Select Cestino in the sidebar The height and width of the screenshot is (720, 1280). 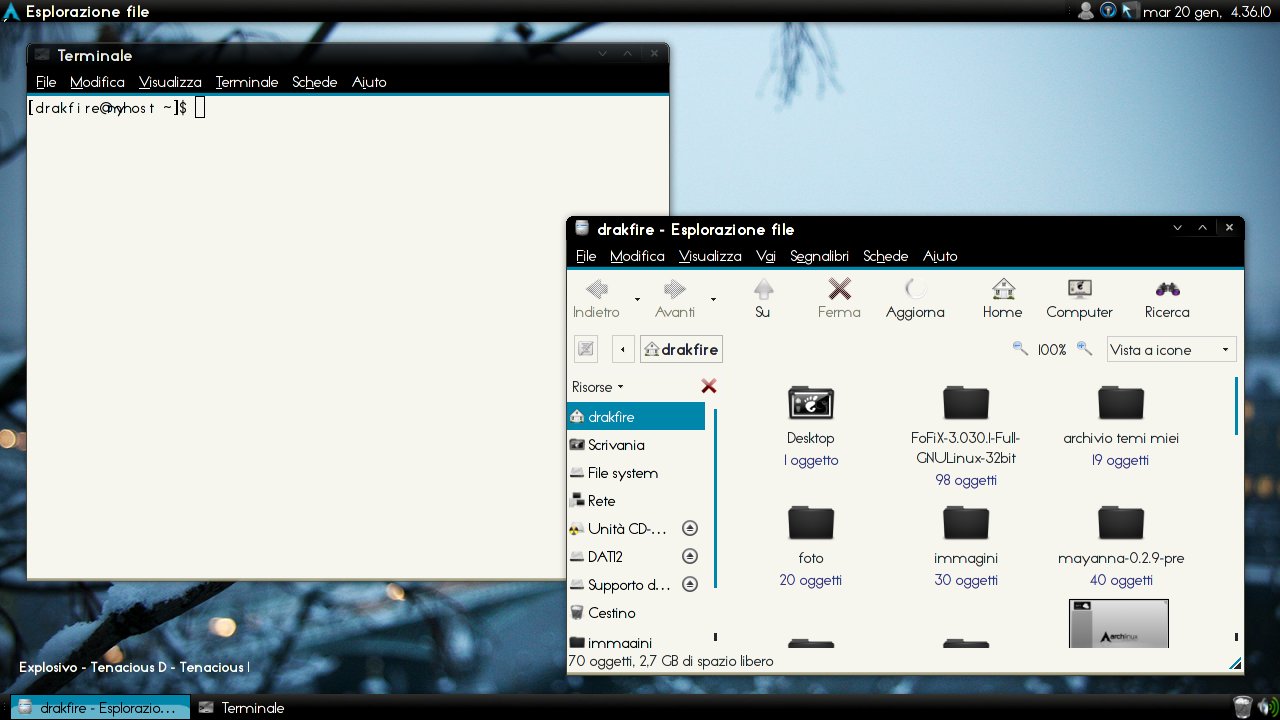(636, 613)
